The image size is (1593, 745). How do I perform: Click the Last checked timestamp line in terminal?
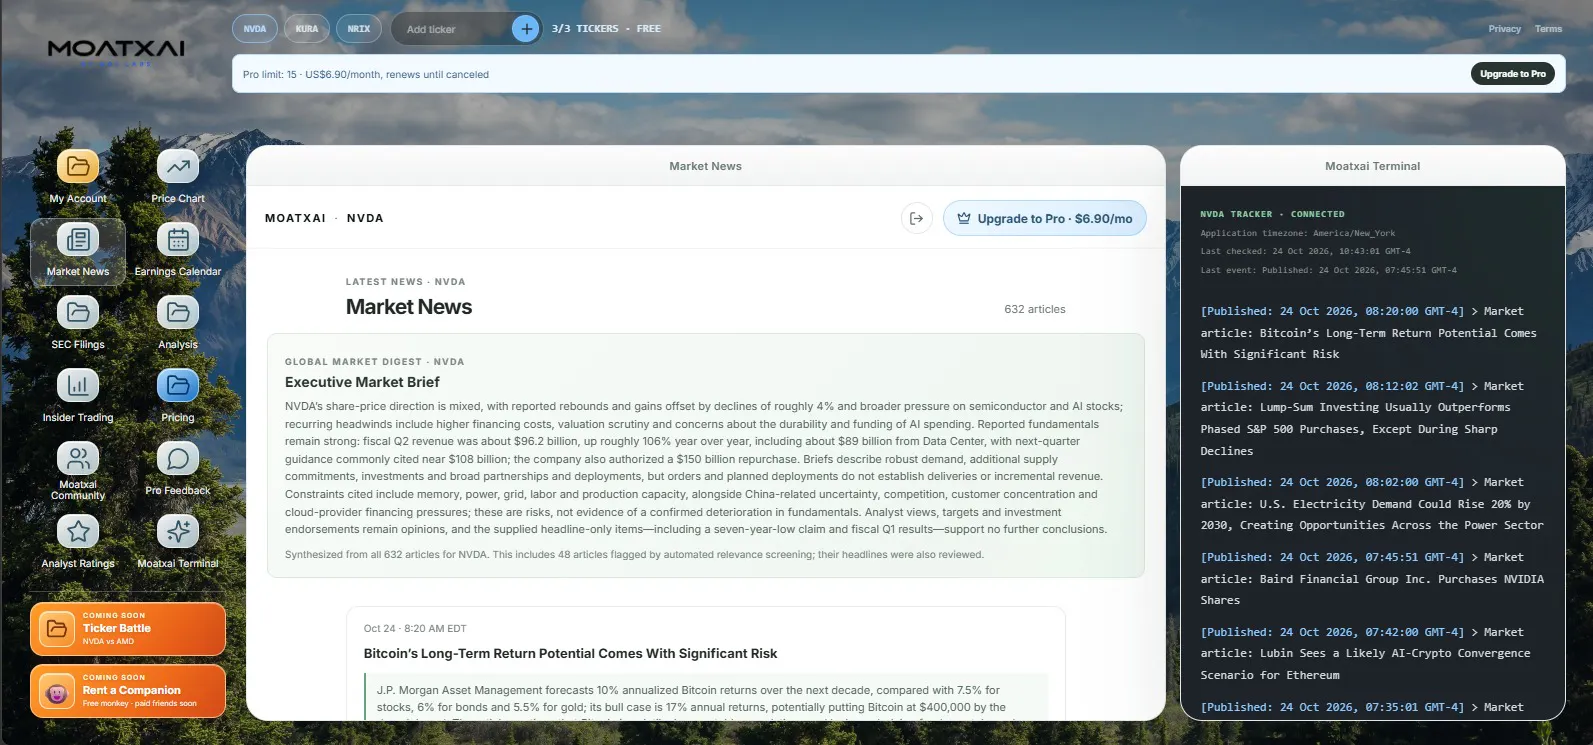coord(1305,251)
